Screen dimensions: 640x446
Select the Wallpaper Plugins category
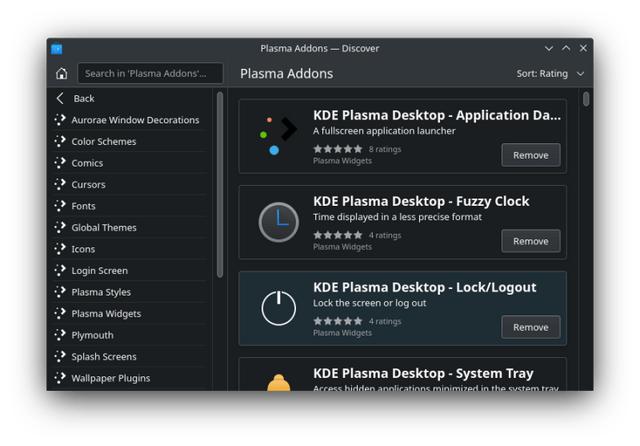[130, 378]
